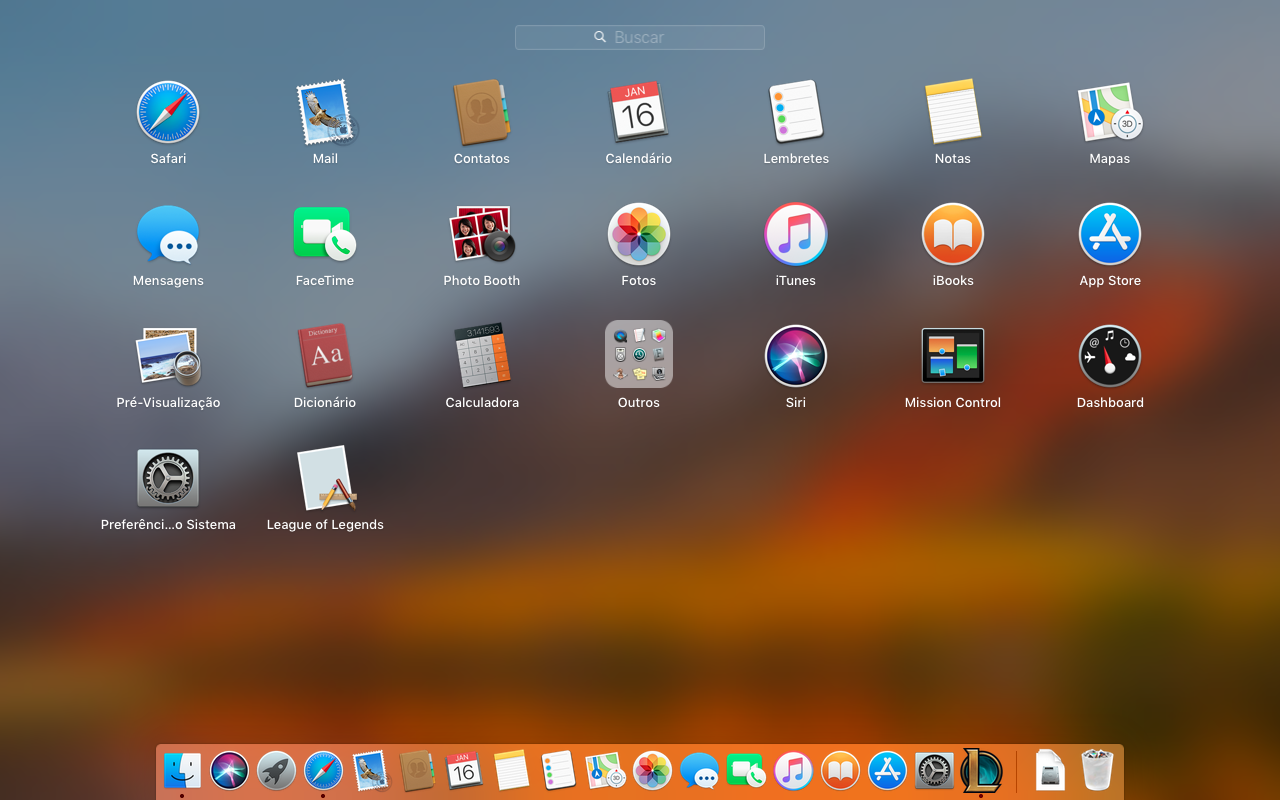Open the FaceTime icon in the Dock
This screenshot has width=1280, height=800.
pos(746,771)
